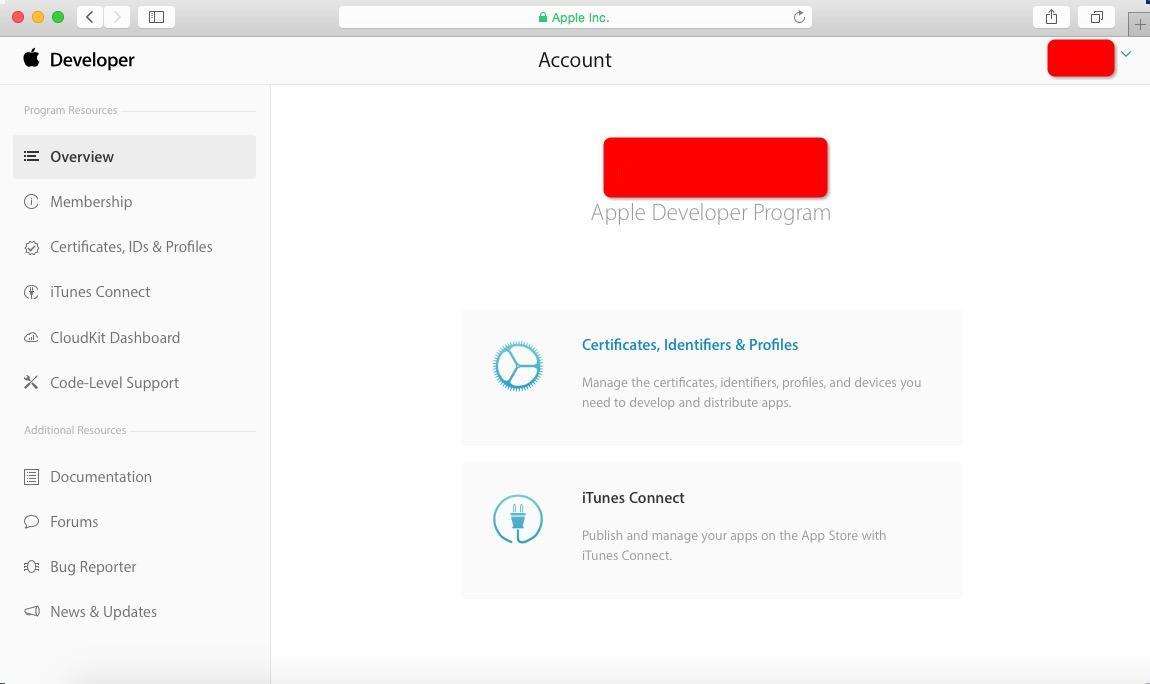Image resolution: width=1150 pixels, height=684 pixels.
Task: Click the plug icon in the iTunes Connect card
Action: (x=518, y=519)
